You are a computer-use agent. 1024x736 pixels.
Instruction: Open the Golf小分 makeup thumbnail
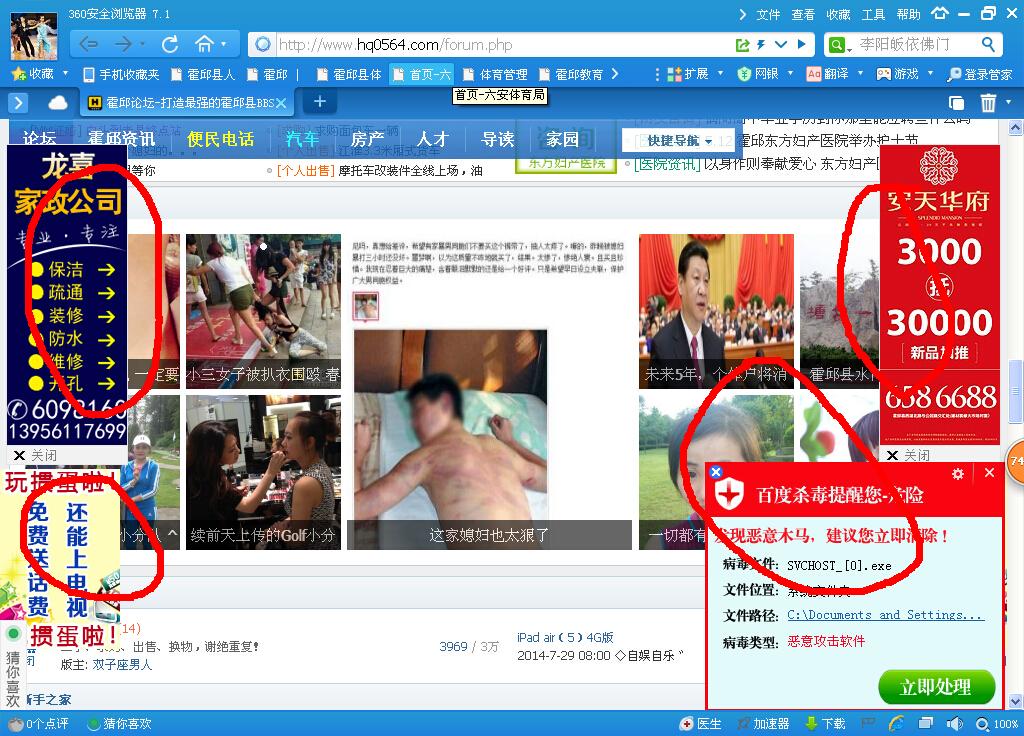tap(263, 472)
